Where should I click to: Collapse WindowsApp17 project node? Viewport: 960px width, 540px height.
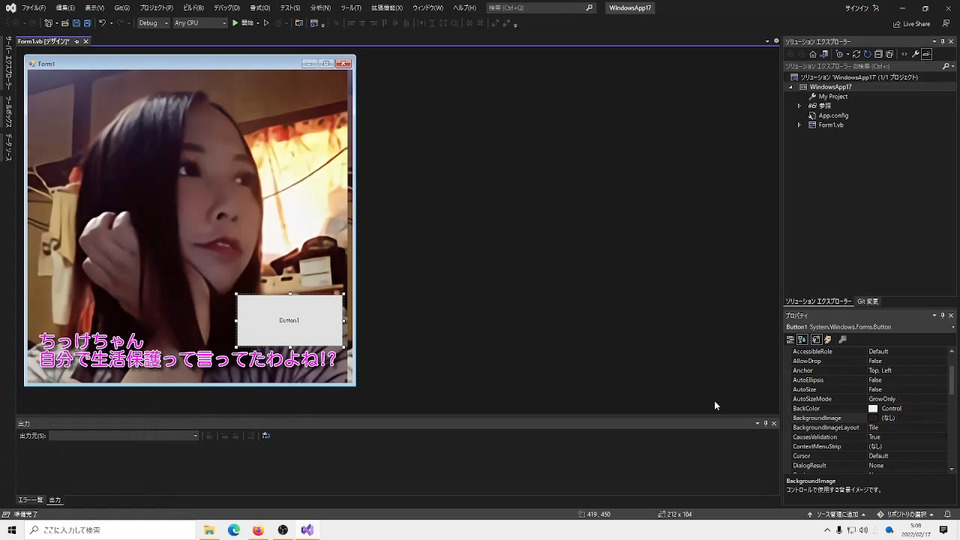(x=790, y=87)
